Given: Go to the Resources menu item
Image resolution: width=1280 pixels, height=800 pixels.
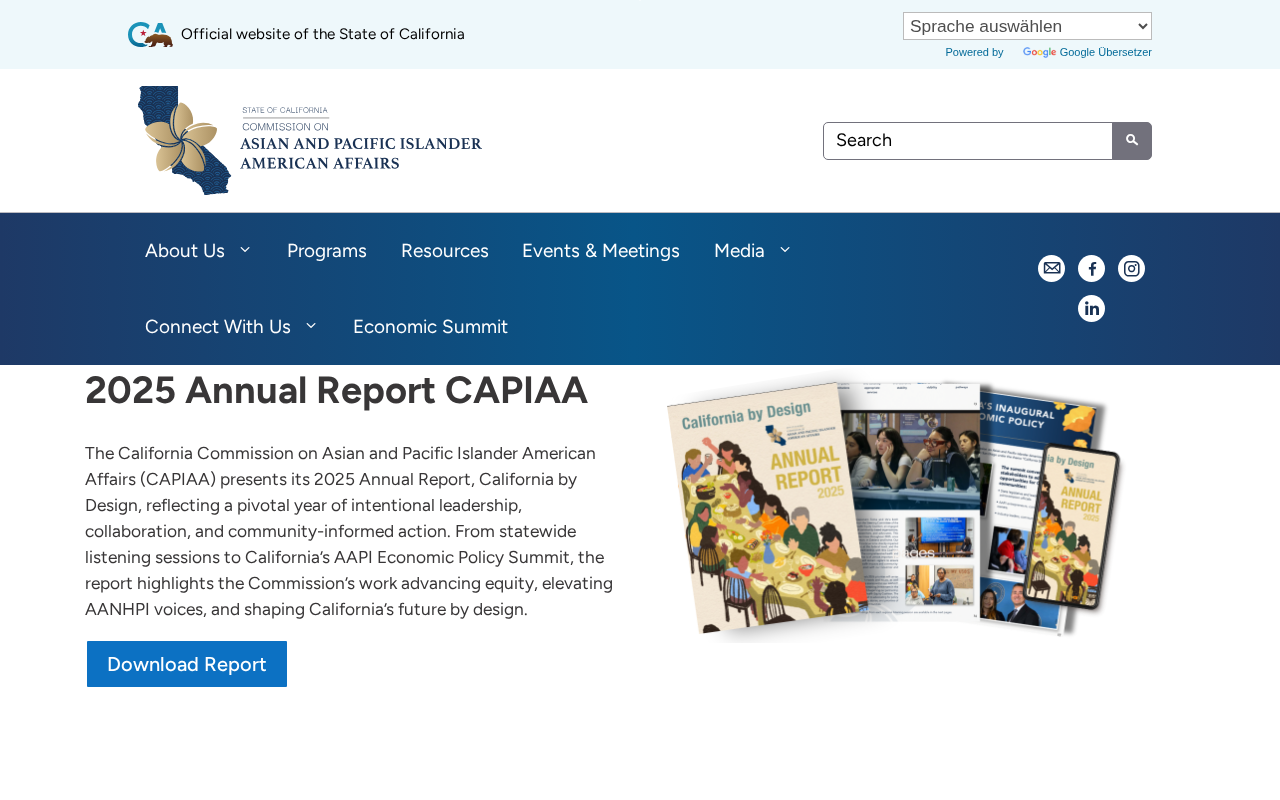Looking at the screenshot, I should pos(445,251).
